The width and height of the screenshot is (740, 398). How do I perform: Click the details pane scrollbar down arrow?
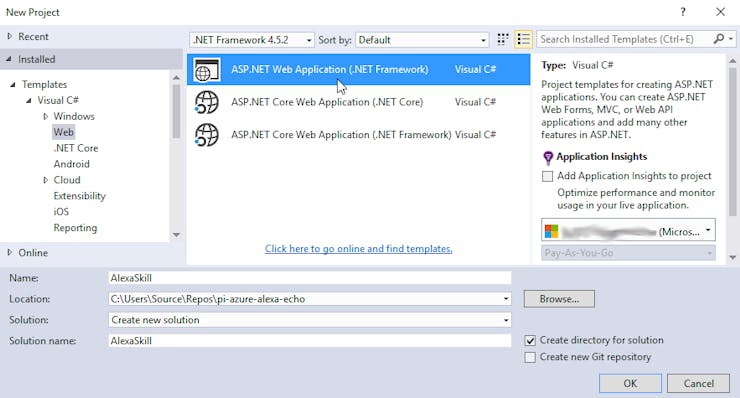pyautogui.click(x=732, y=258)
